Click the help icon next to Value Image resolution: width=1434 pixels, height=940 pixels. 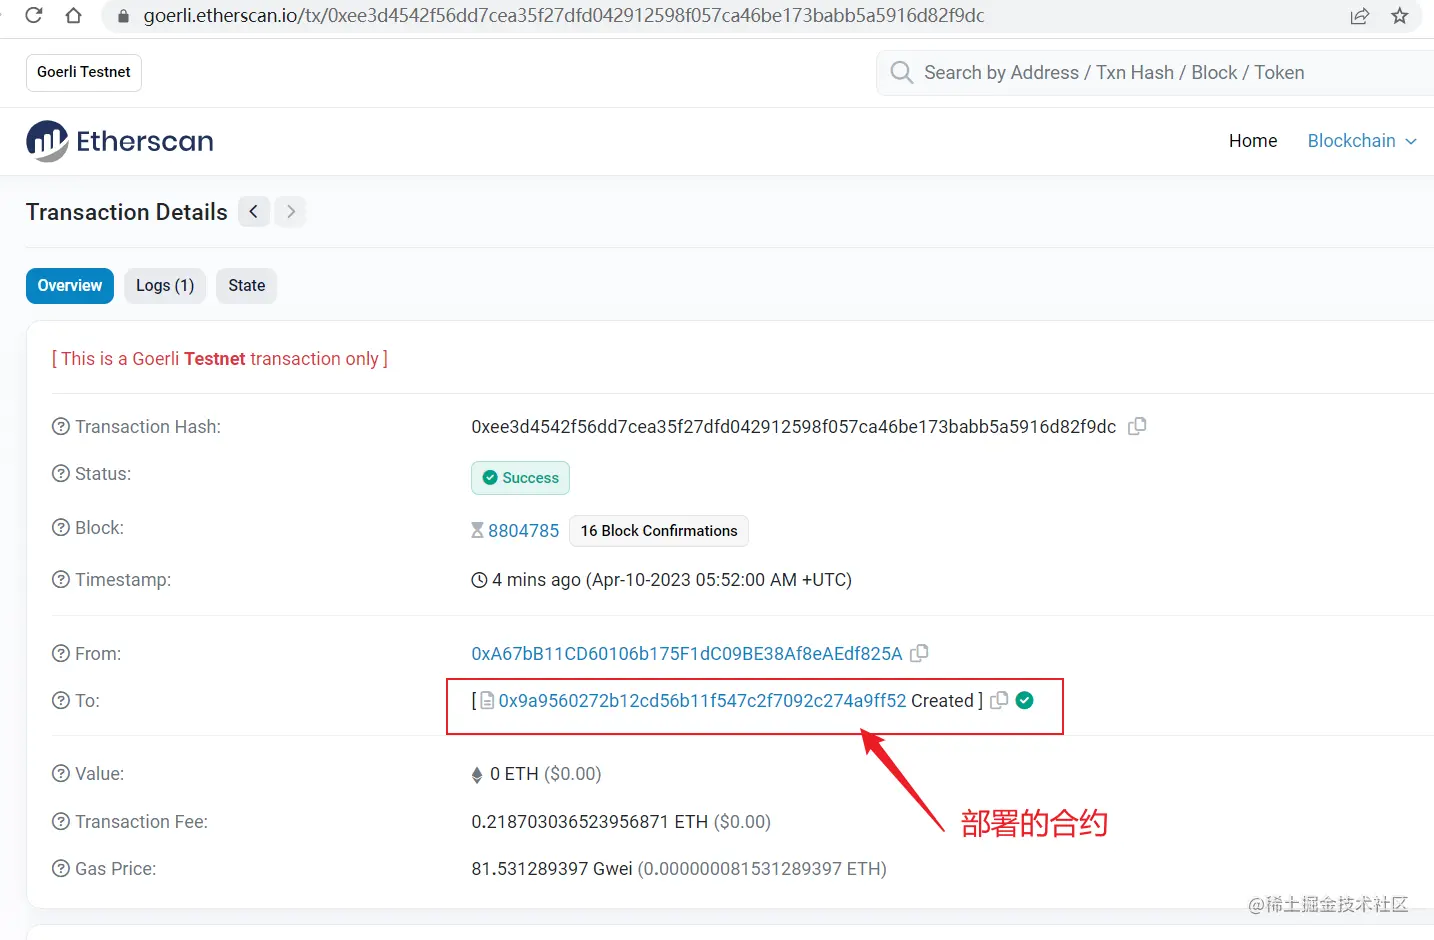pyautogui.click(x=61, y=773)
